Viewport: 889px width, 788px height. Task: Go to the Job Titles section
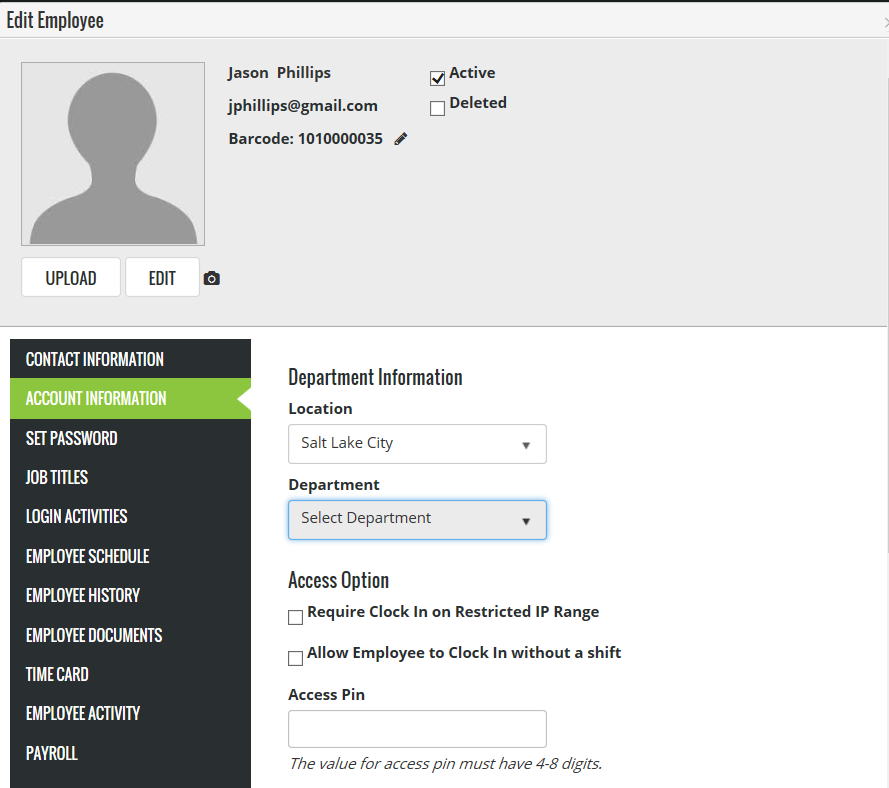pyautogui.click(x=57, y=477)
